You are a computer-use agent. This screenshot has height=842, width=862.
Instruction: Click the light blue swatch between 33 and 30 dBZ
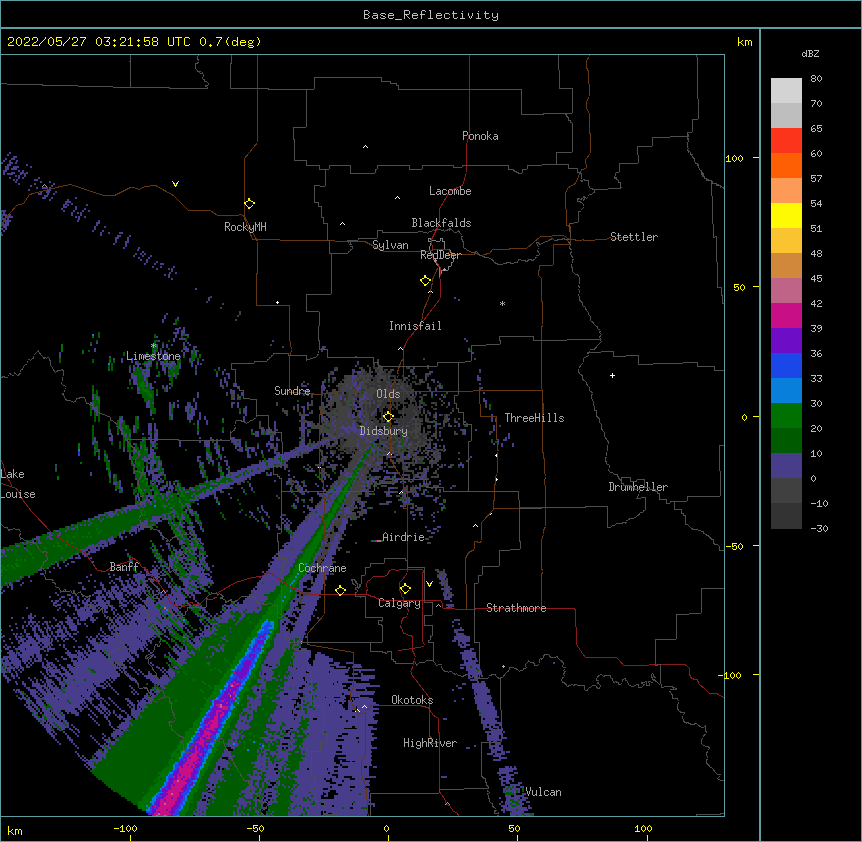coord(786,391)
